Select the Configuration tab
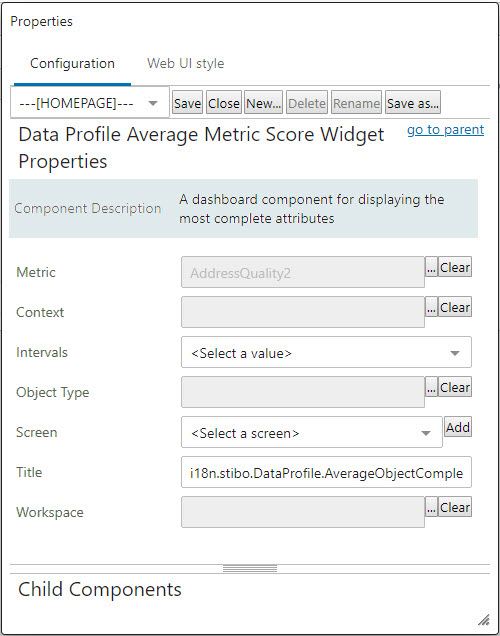The image size is (500, 636). [x=72, y=64]
